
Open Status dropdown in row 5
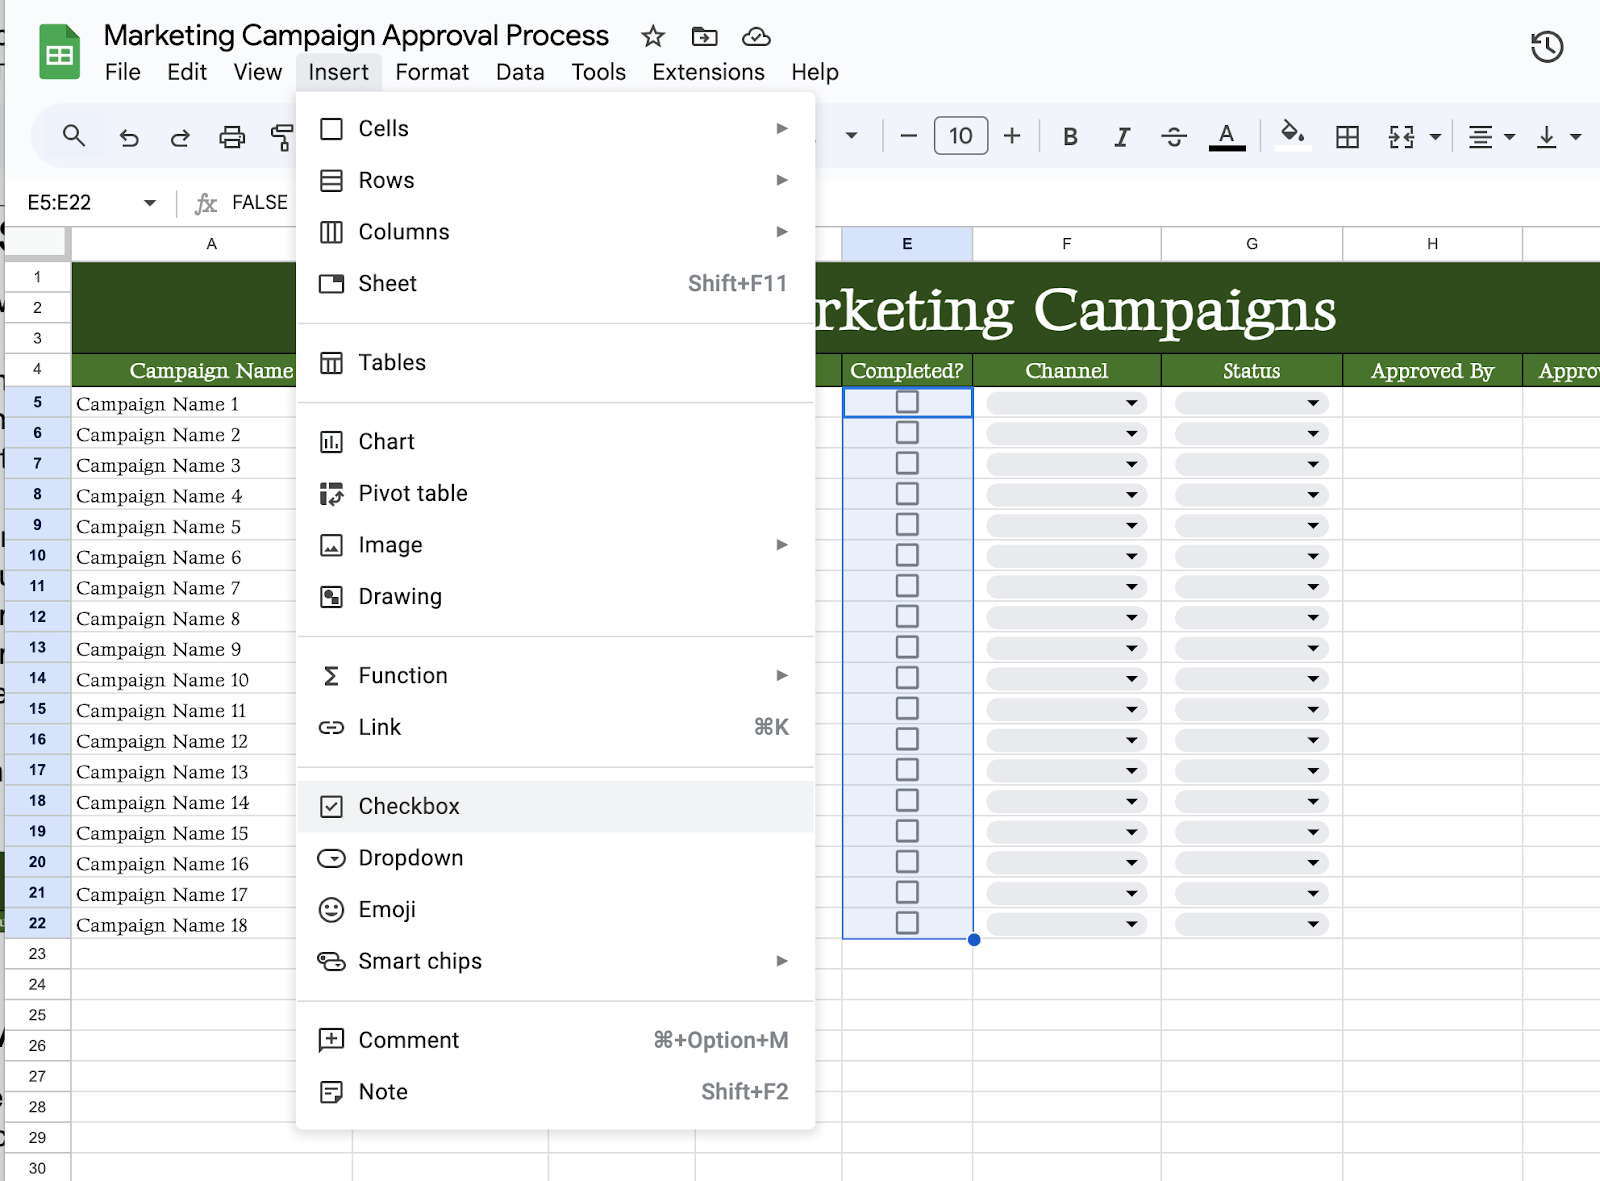1251,403
